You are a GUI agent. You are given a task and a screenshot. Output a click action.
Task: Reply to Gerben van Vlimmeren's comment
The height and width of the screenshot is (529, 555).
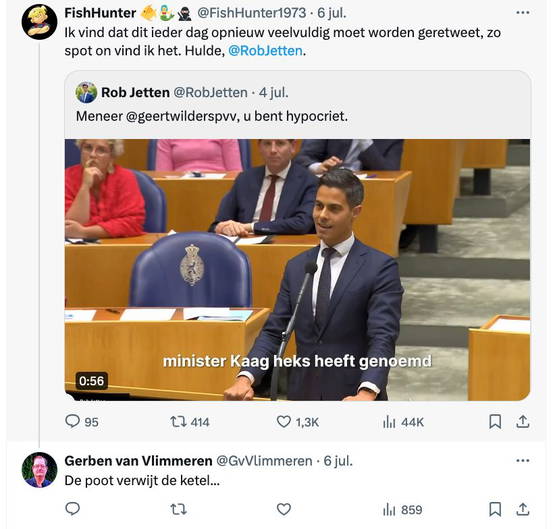tap(73, 509)
